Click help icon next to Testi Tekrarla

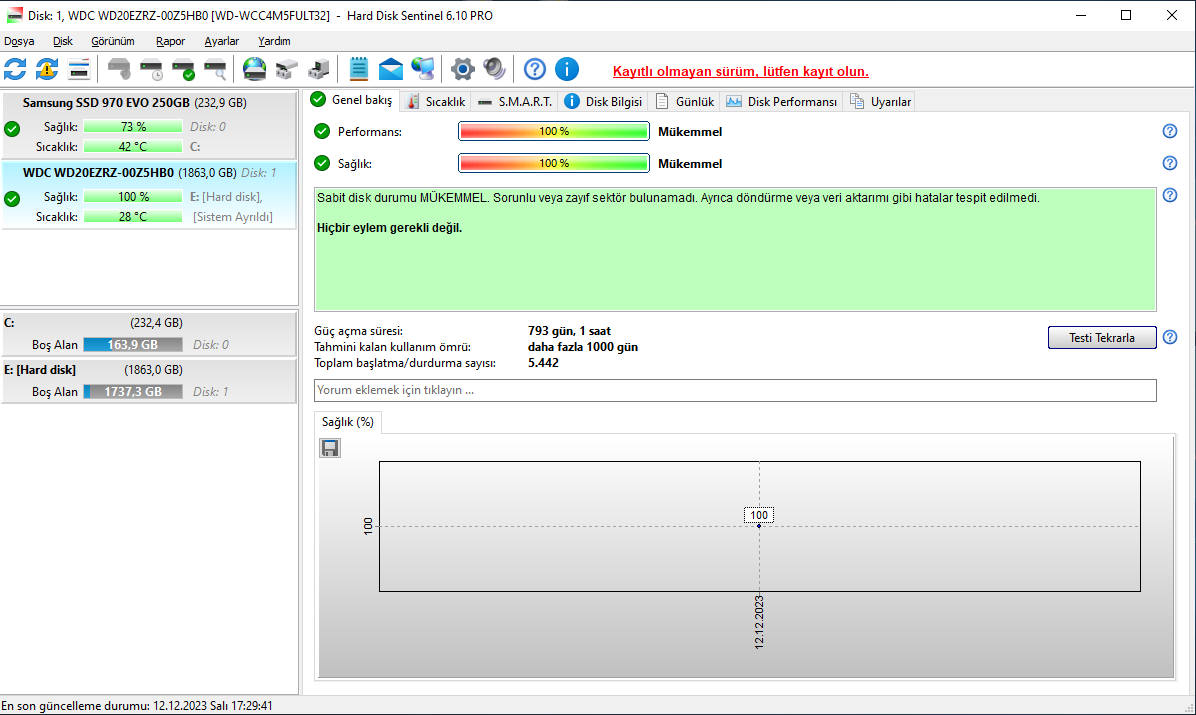pos(1169,337)
